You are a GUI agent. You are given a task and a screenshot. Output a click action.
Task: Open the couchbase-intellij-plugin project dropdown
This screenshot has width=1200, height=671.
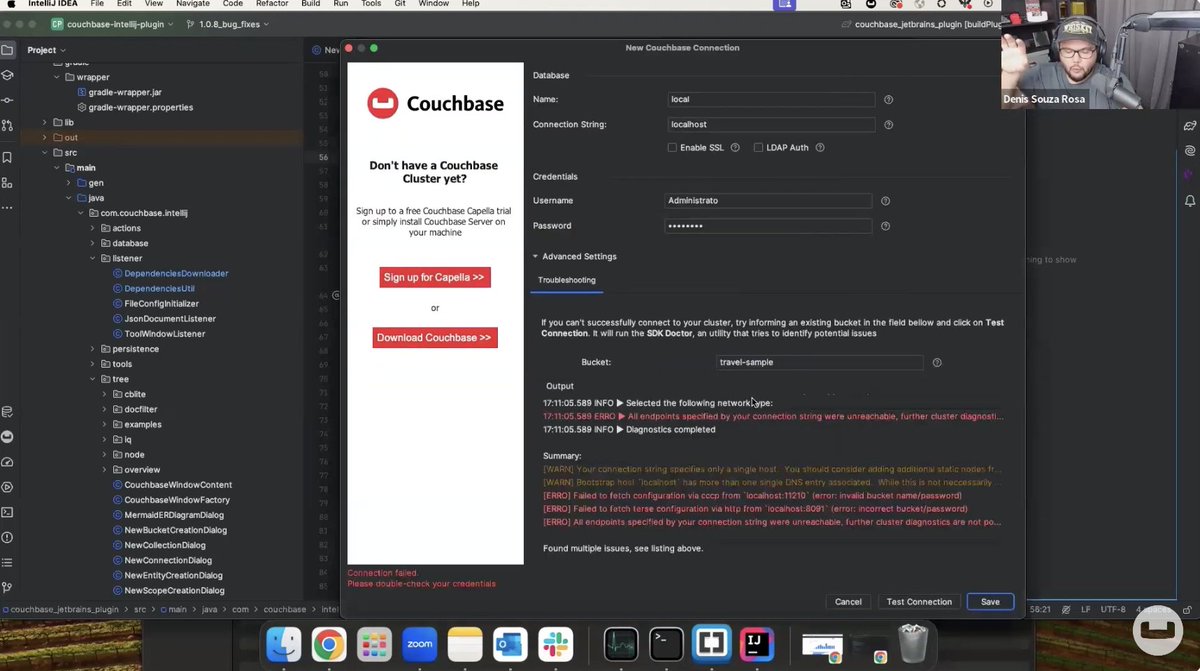(111, 23)
